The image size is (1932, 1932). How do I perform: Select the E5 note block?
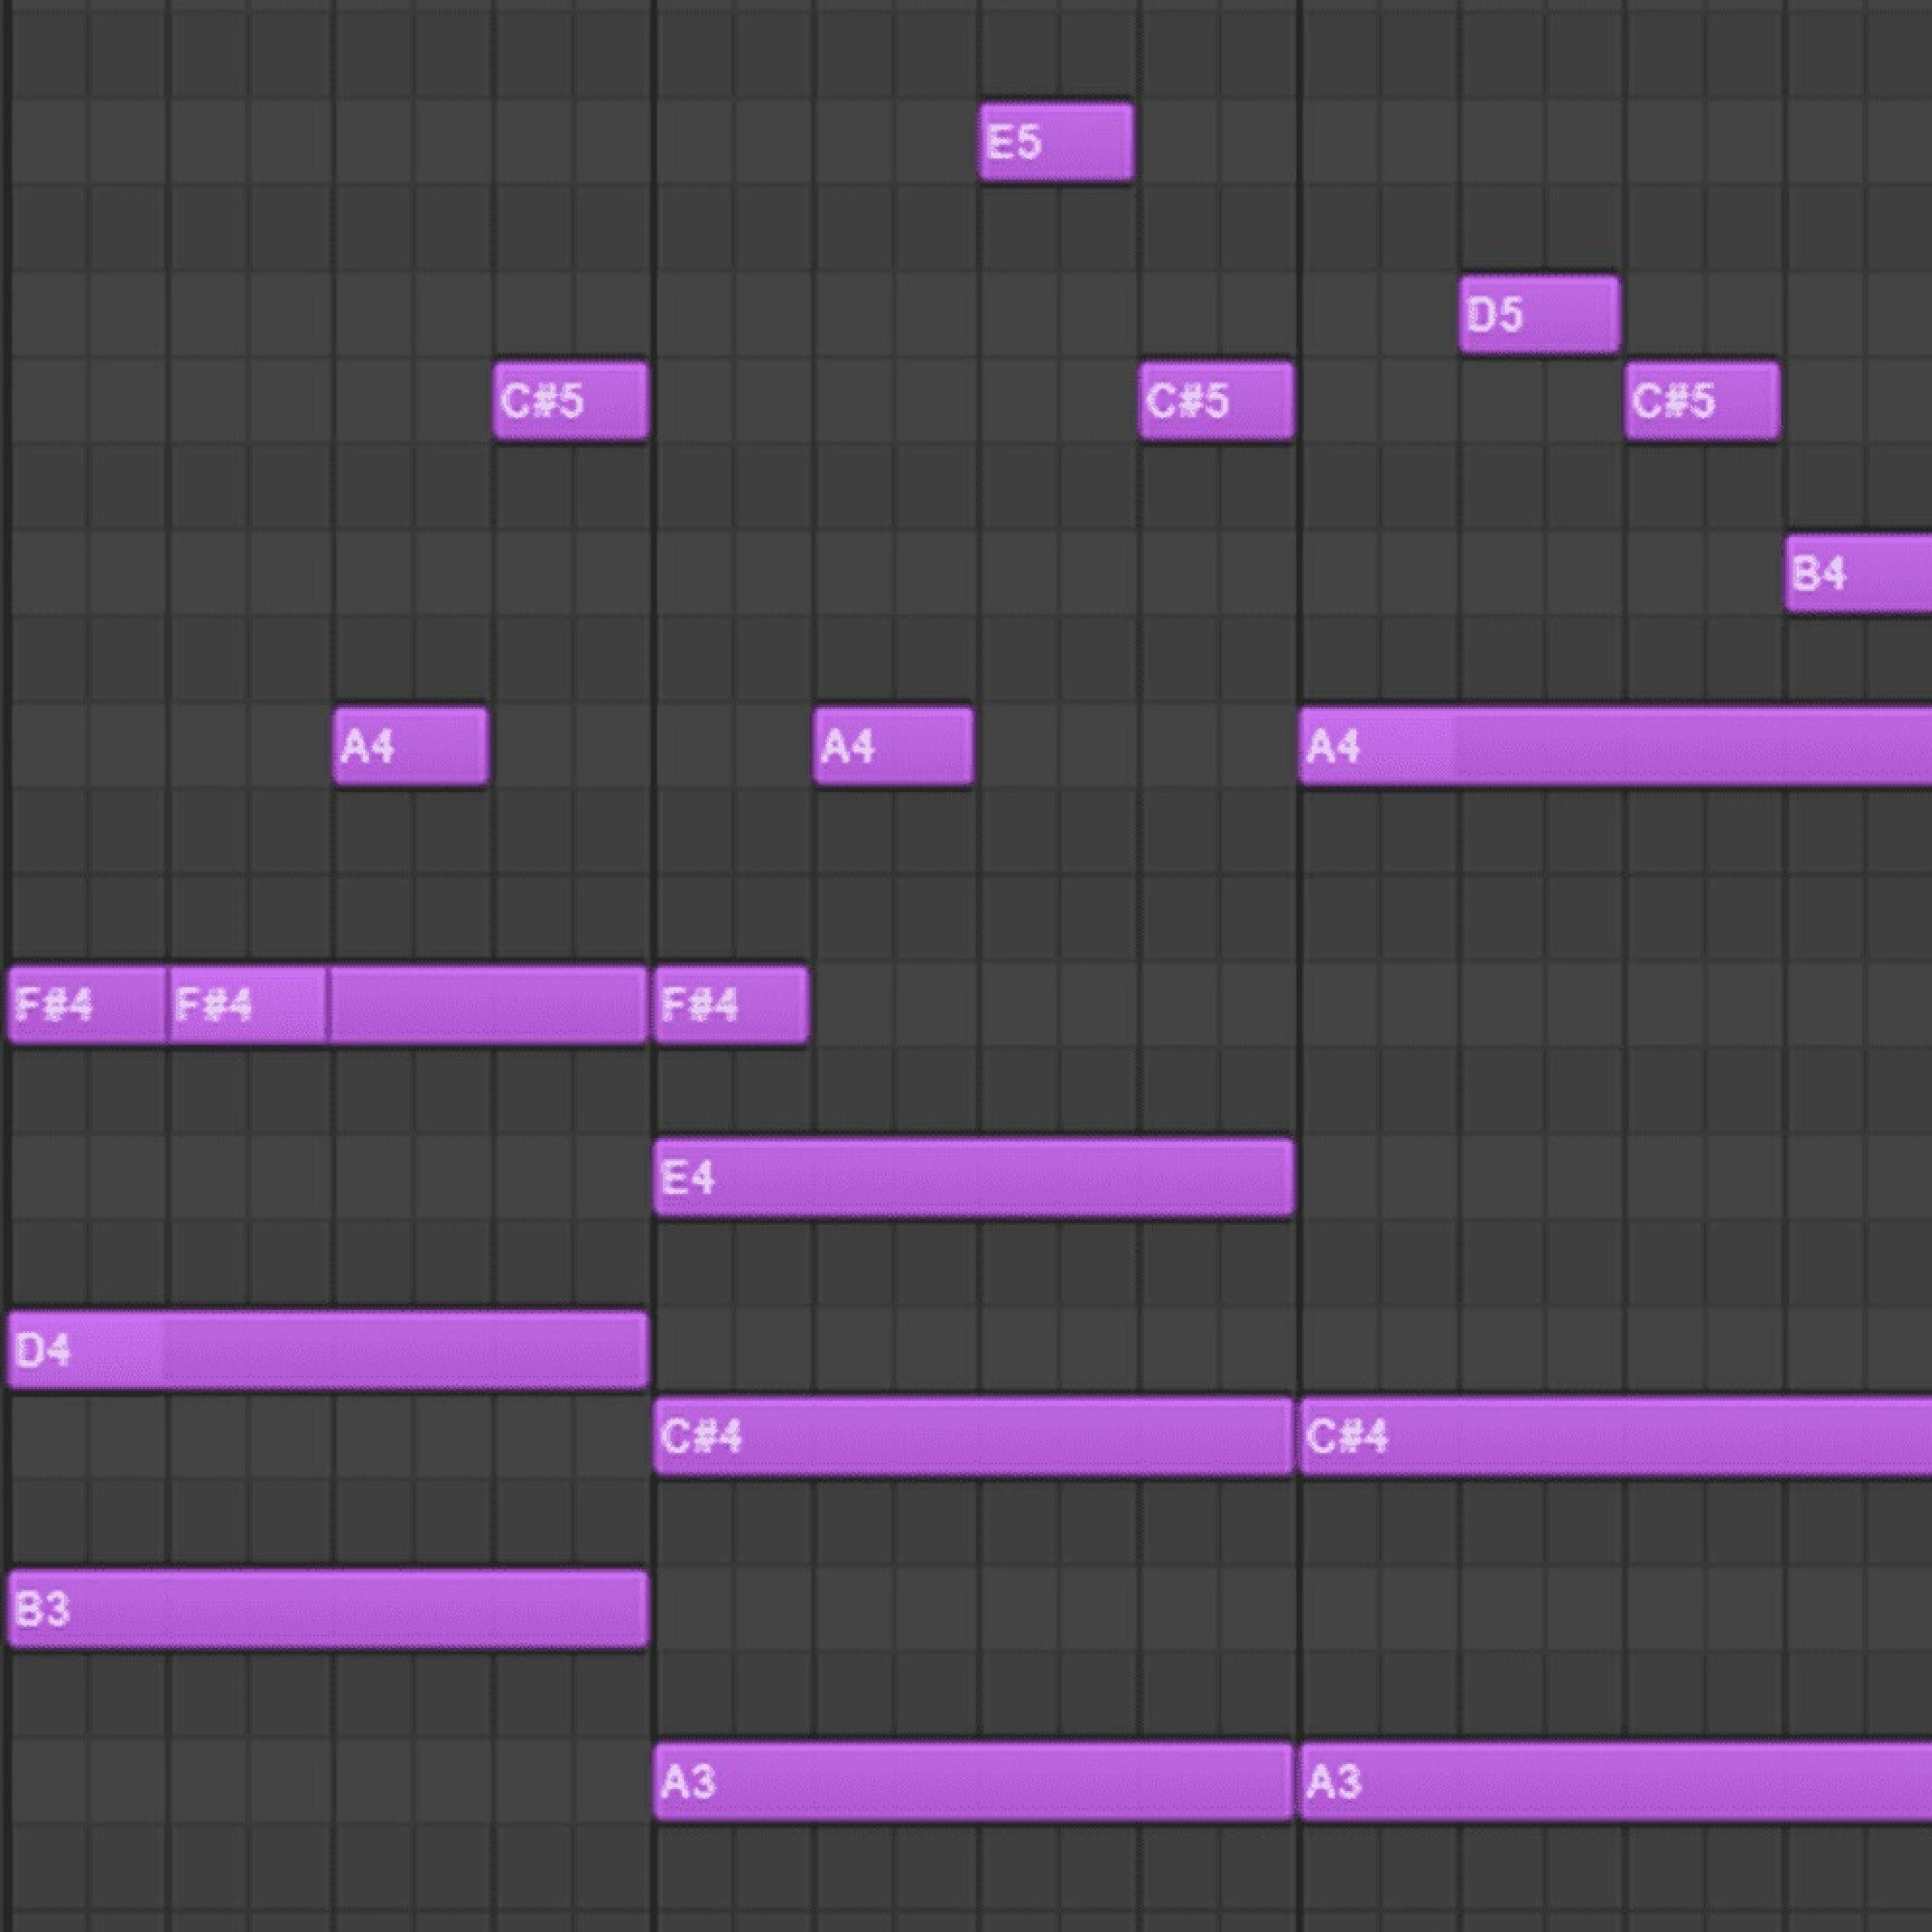click(1055, 142)
